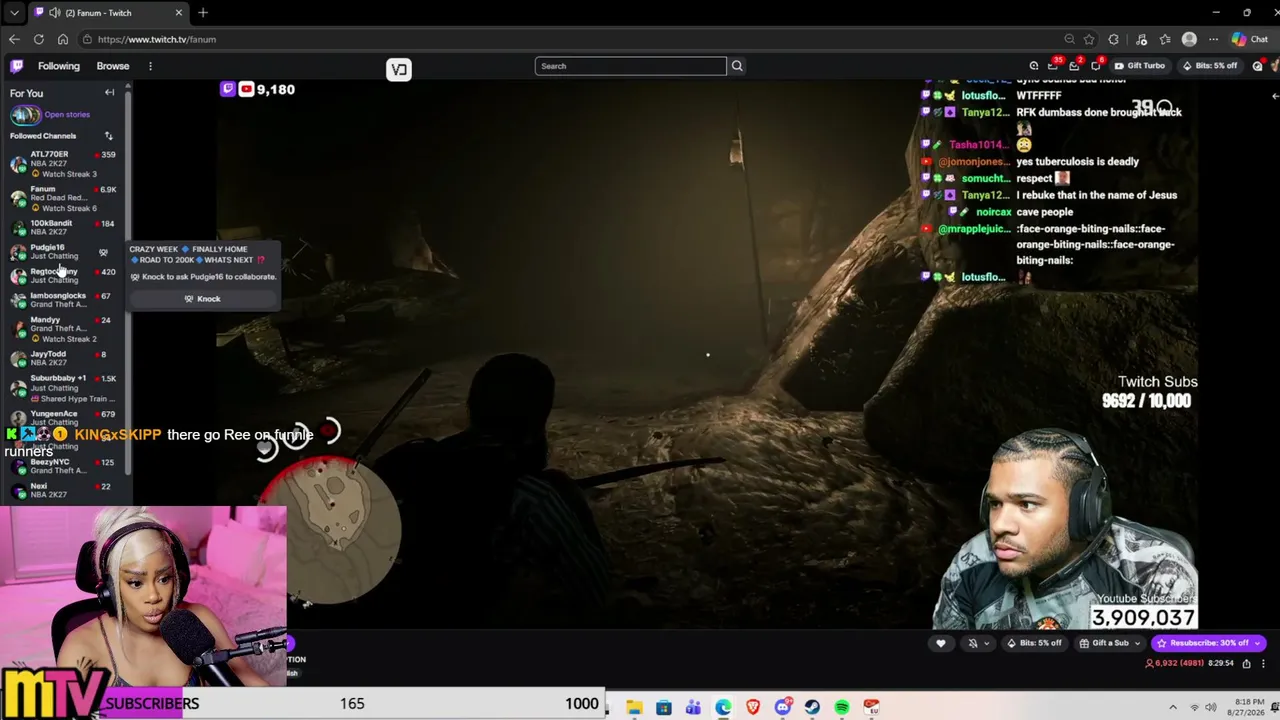Screen dimensions: 1280x720
Task: Open the Twitch more options menu
Action: [x=150, y=66]
